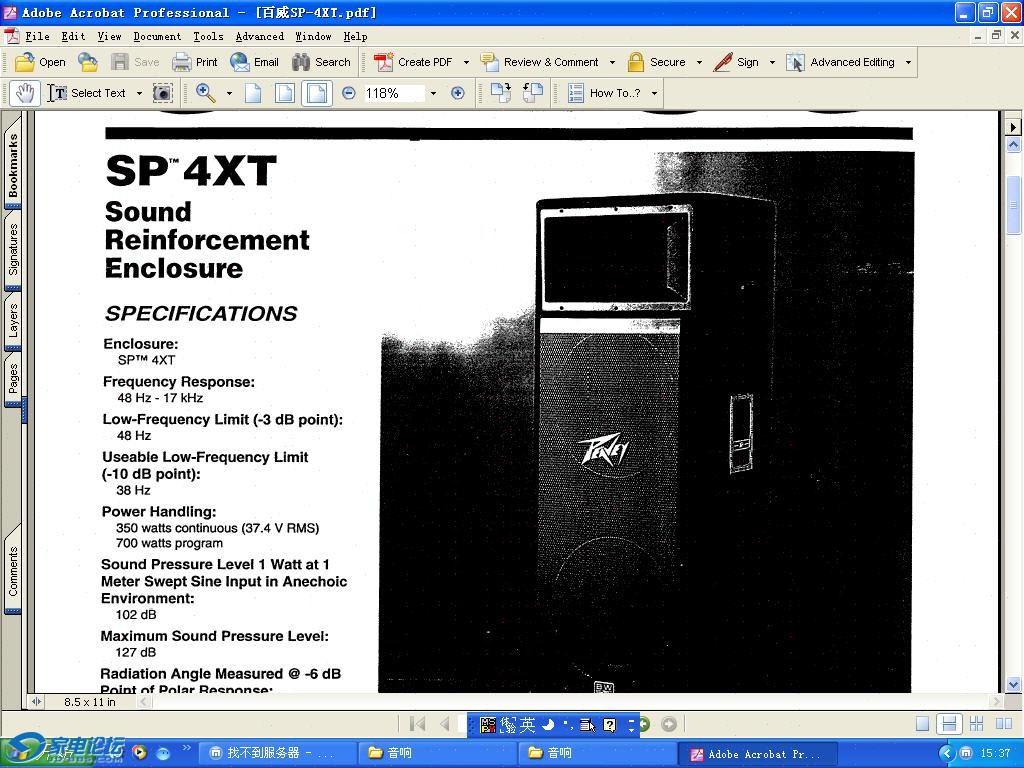Click the Fit Width page icon

tap(317, 93)
